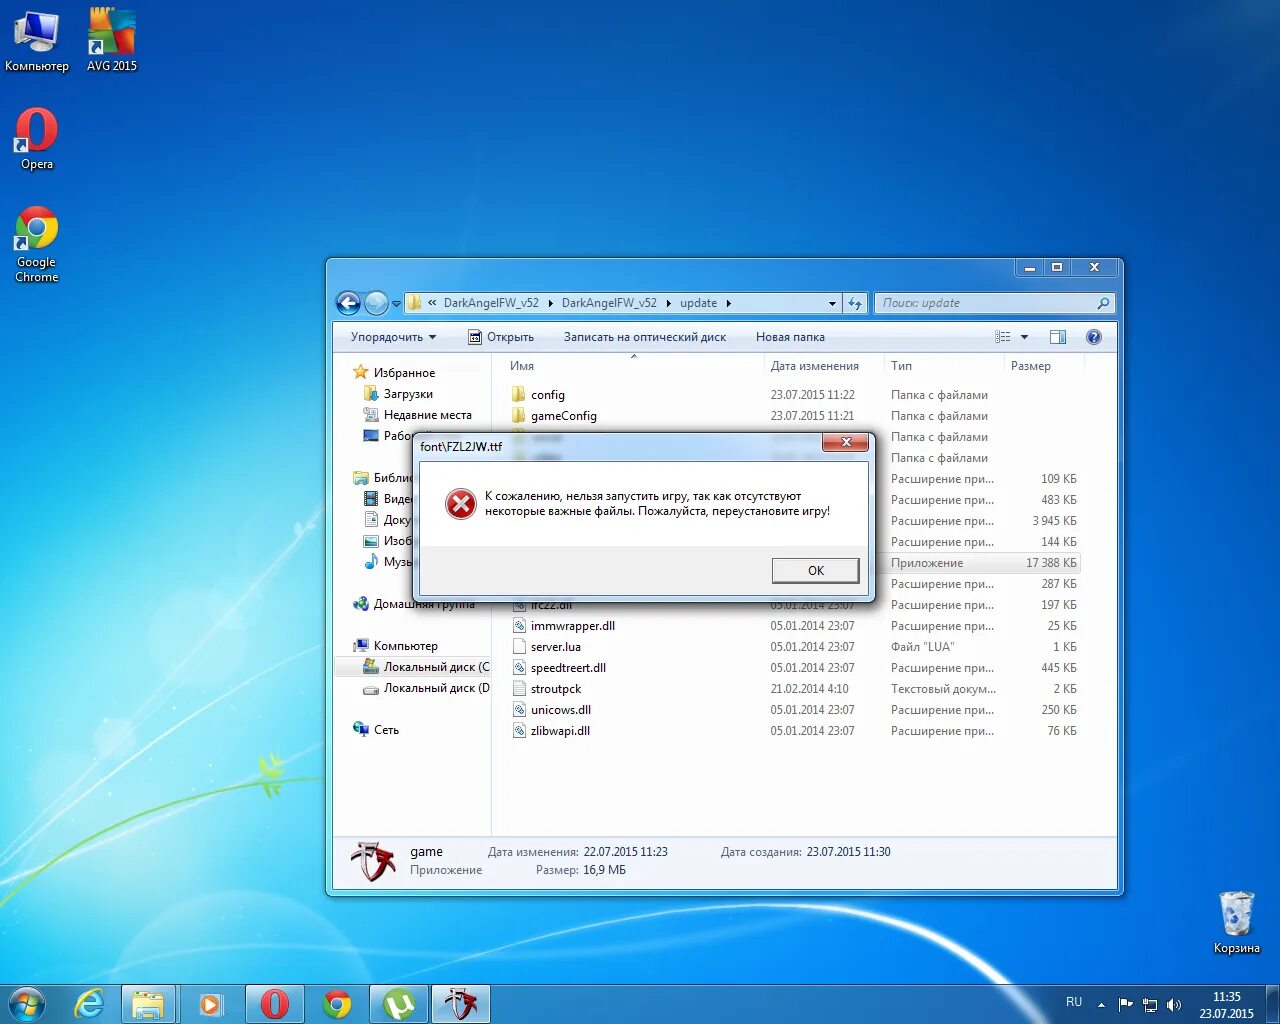Sort by the Размер column header
This screenshot has width=1280, height=1024.
(1044, 366)
